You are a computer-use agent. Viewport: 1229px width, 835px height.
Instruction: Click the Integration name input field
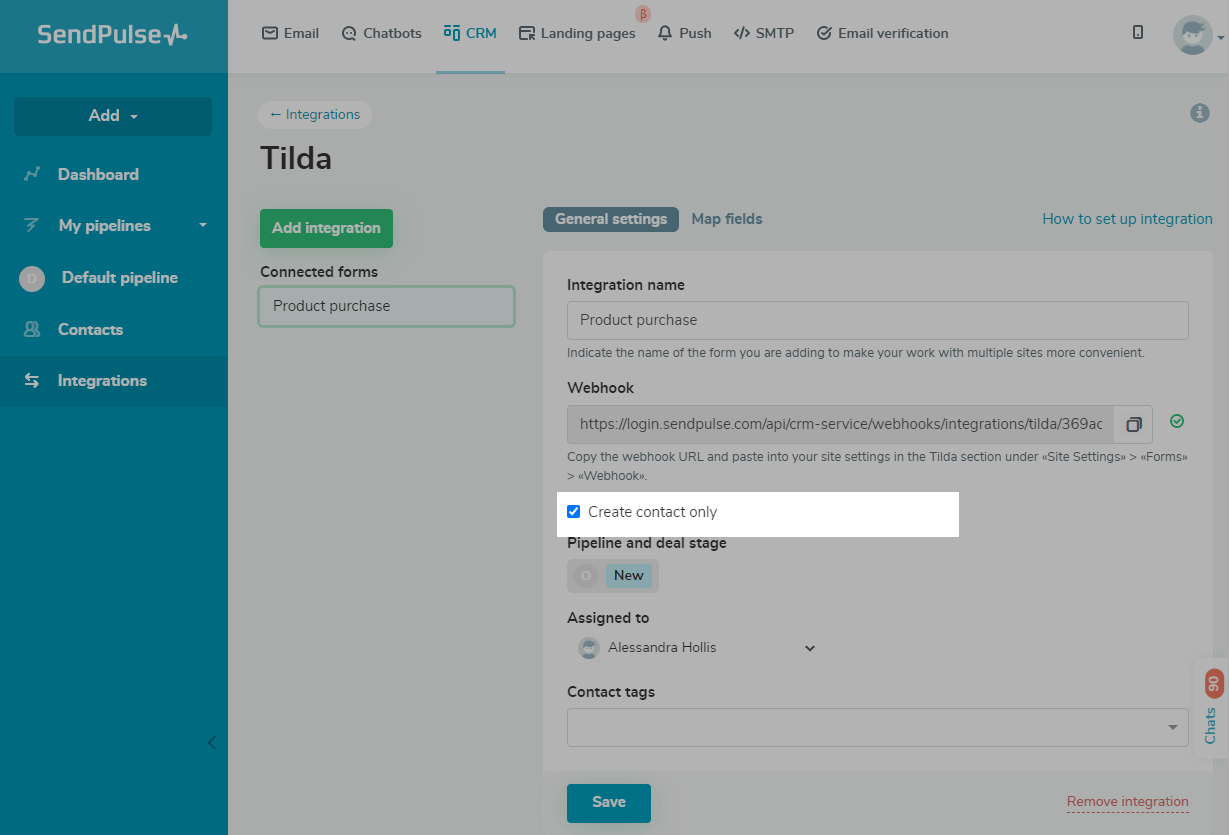tap(877, 320)
